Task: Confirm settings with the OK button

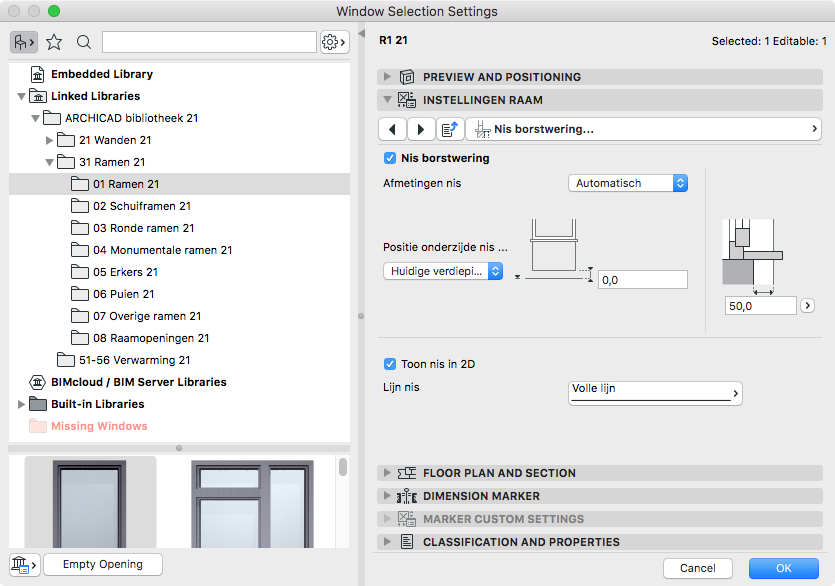Action: tap(783, 568)
